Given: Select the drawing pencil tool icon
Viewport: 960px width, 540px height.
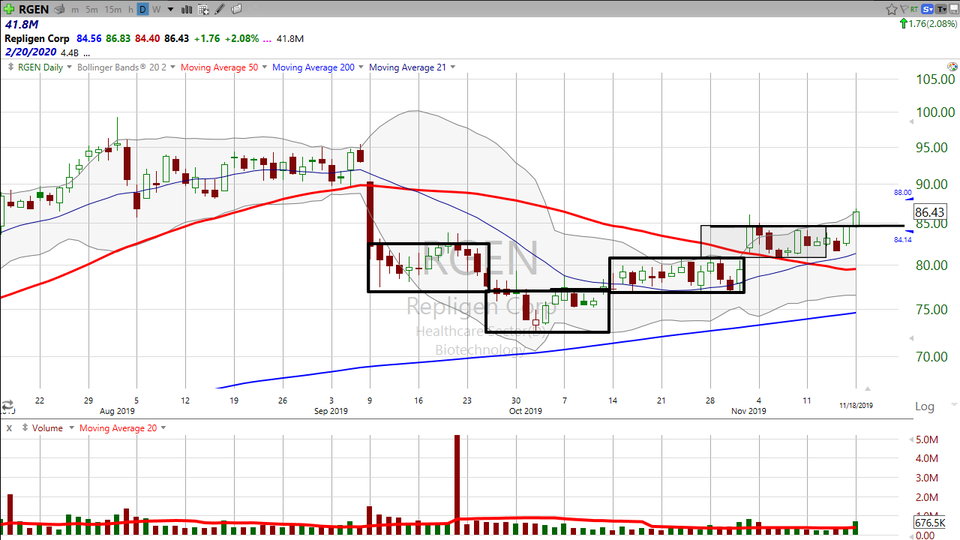Looking at the screenshot, I should (219, 9).
